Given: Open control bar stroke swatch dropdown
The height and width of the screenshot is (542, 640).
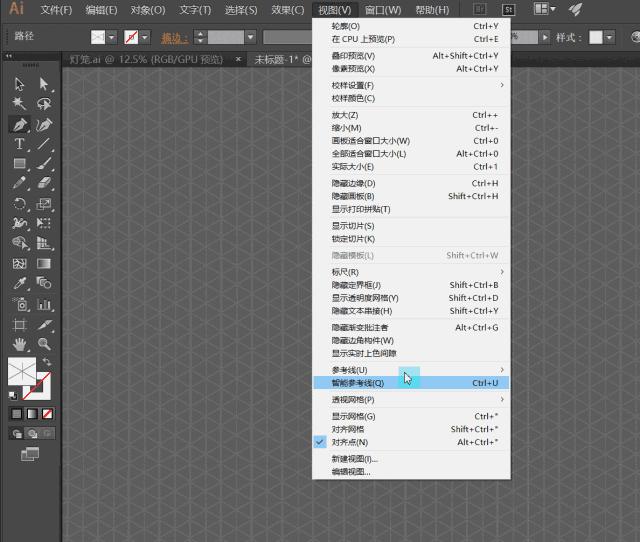Looking at the screenshot, I should tap(145, 38).
